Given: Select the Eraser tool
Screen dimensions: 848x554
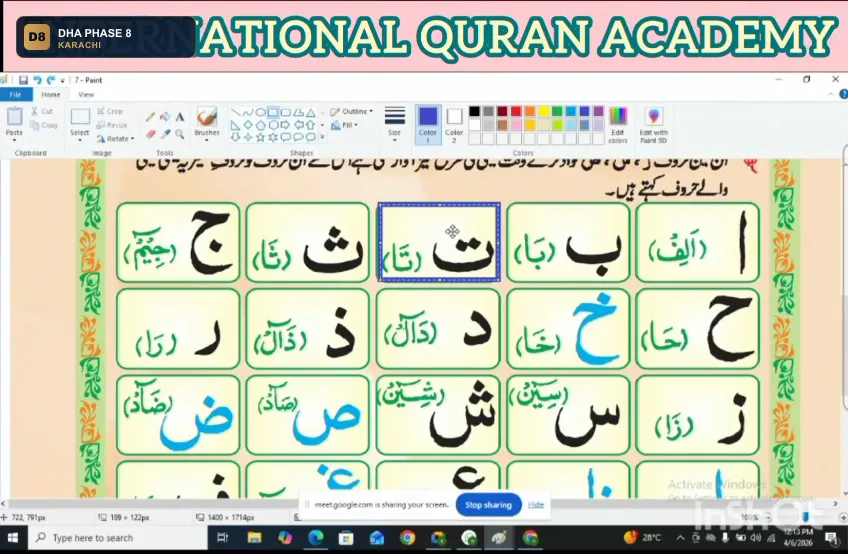Looking at the screenshot, I should coord(150,134).
